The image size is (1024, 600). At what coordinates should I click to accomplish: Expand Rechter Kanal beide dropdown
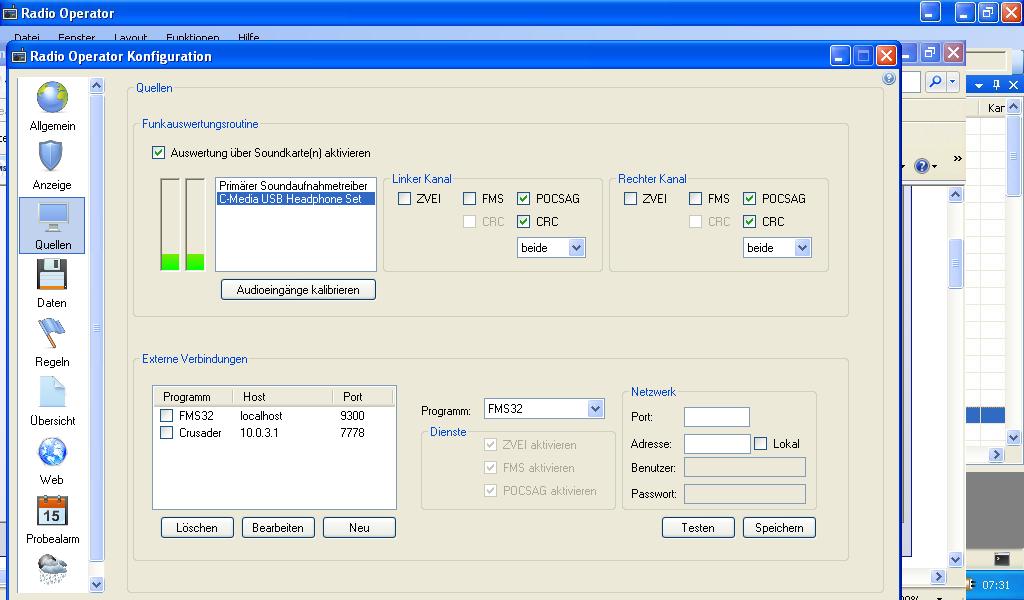coord(801,248)
